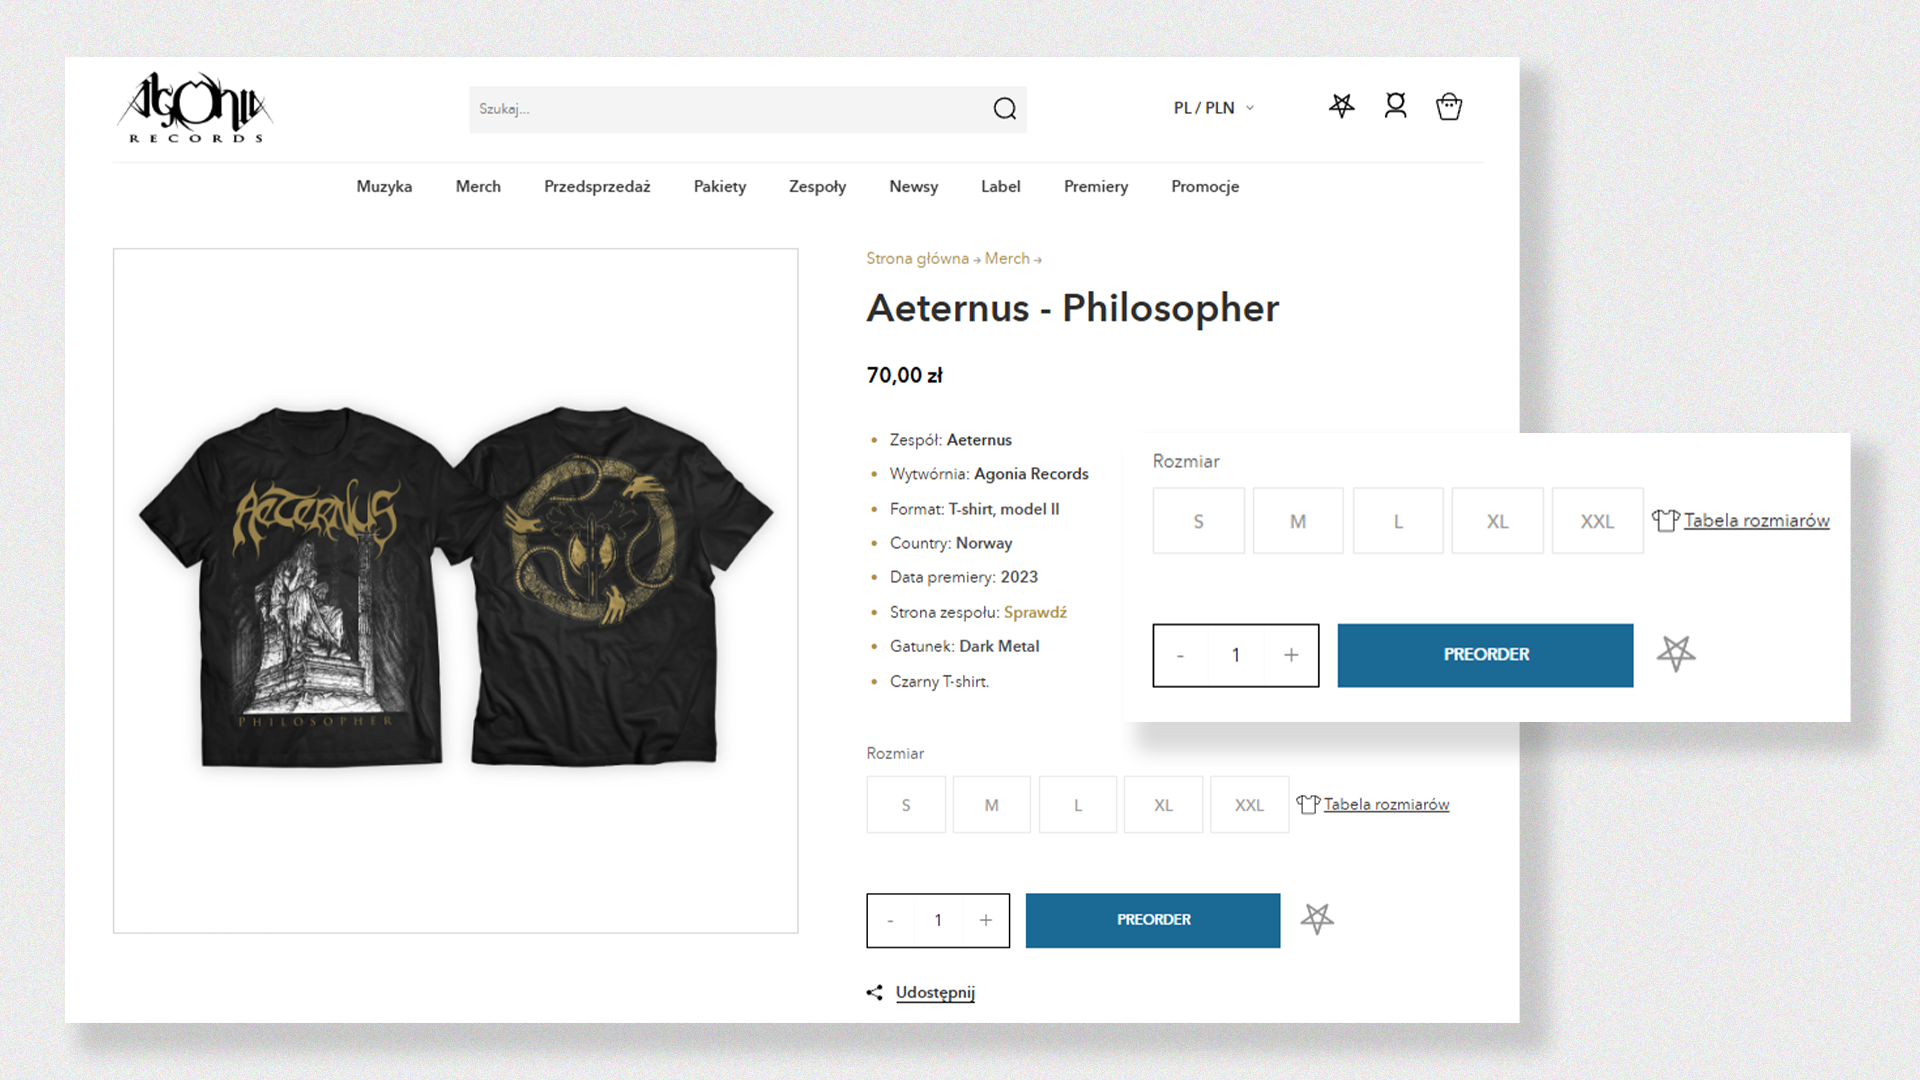Add to wishlist star beside large PREORDER
Viewport: 1920px width, 1080px height.
(1676, 654)
